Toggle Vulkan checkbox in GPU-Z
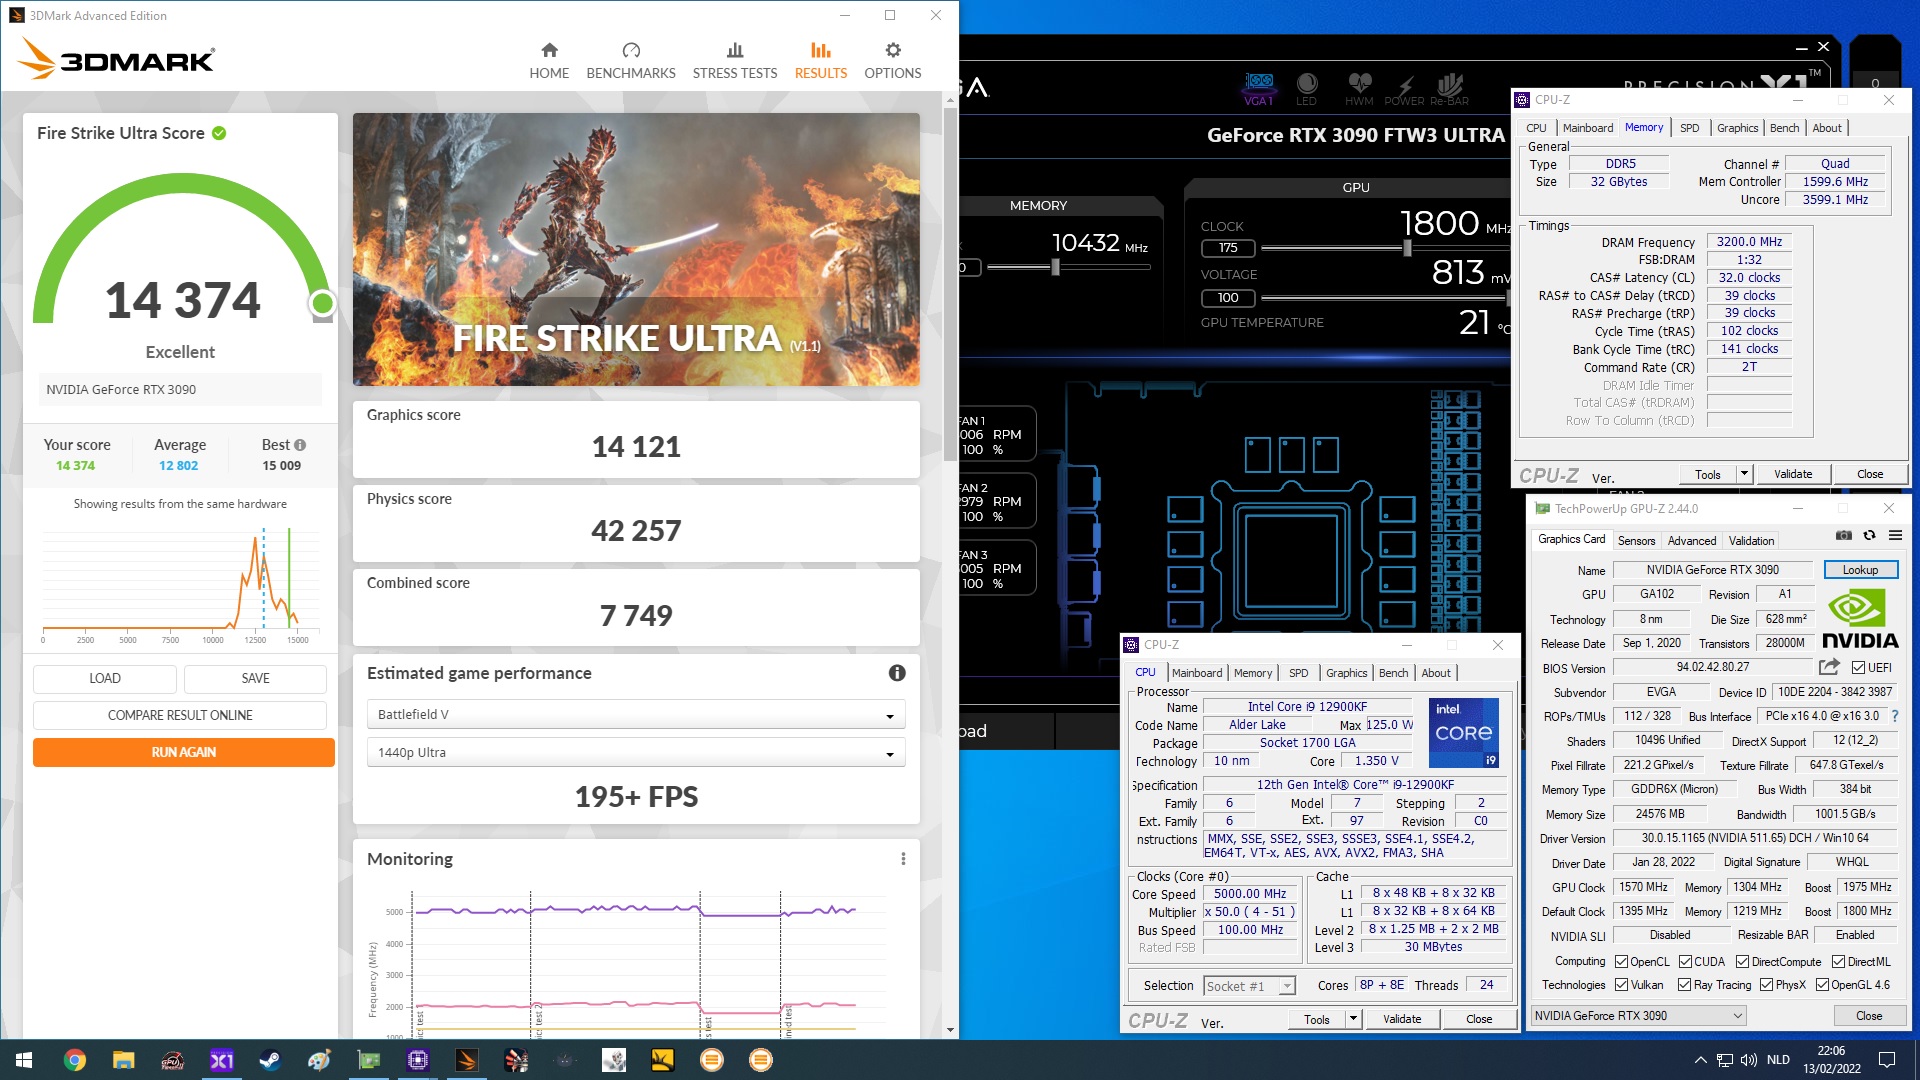This screenshot has height=1080, width=1920. pyautogui.click(x=1621, y=985)
